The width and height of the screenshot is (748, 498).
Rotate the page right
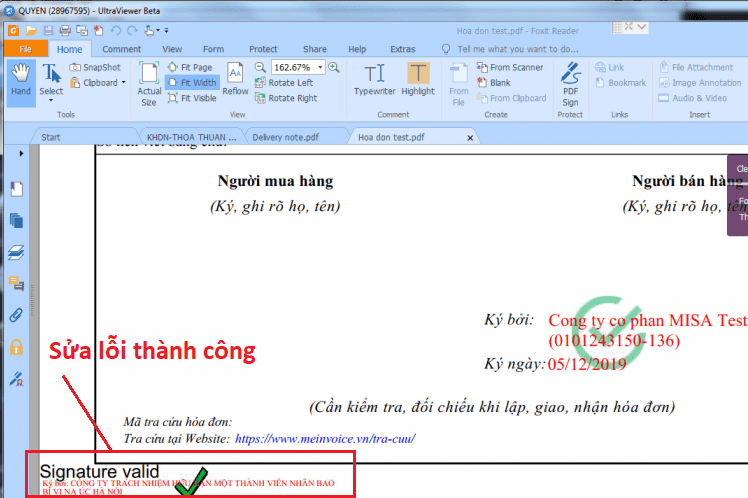pos(286,98)
